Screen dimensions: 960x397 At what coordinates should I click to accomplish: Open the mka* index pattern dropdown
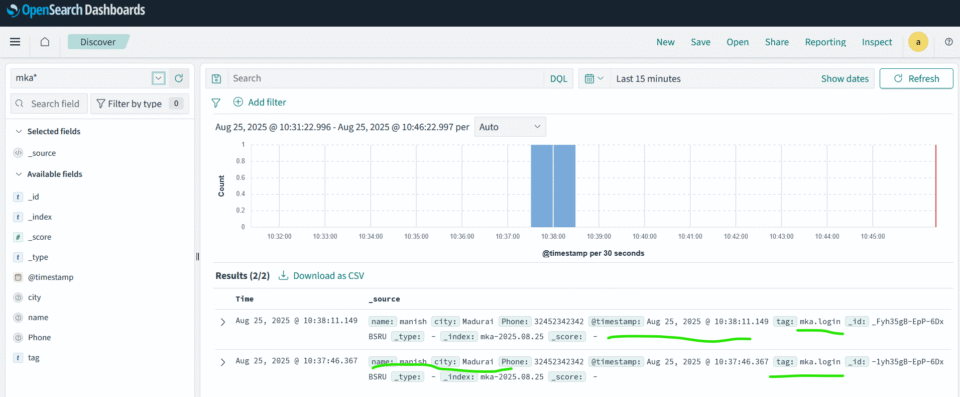pyautogui.click(x=159, y=78)
